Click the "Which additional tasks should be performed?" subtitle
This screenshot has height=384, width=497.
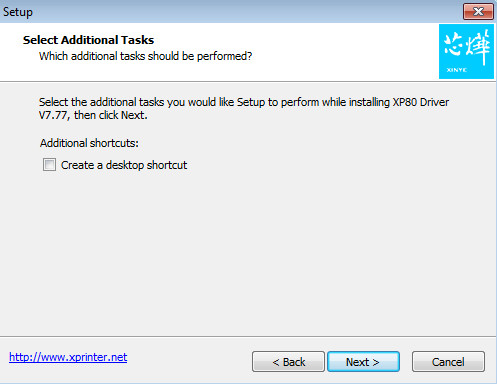click(x=145, y=56)
